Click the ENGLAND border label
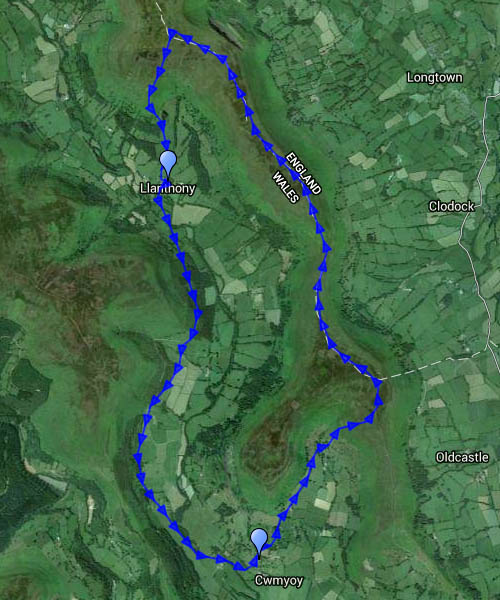The width and height of the screenshot is (500, 600). point(303,173)
